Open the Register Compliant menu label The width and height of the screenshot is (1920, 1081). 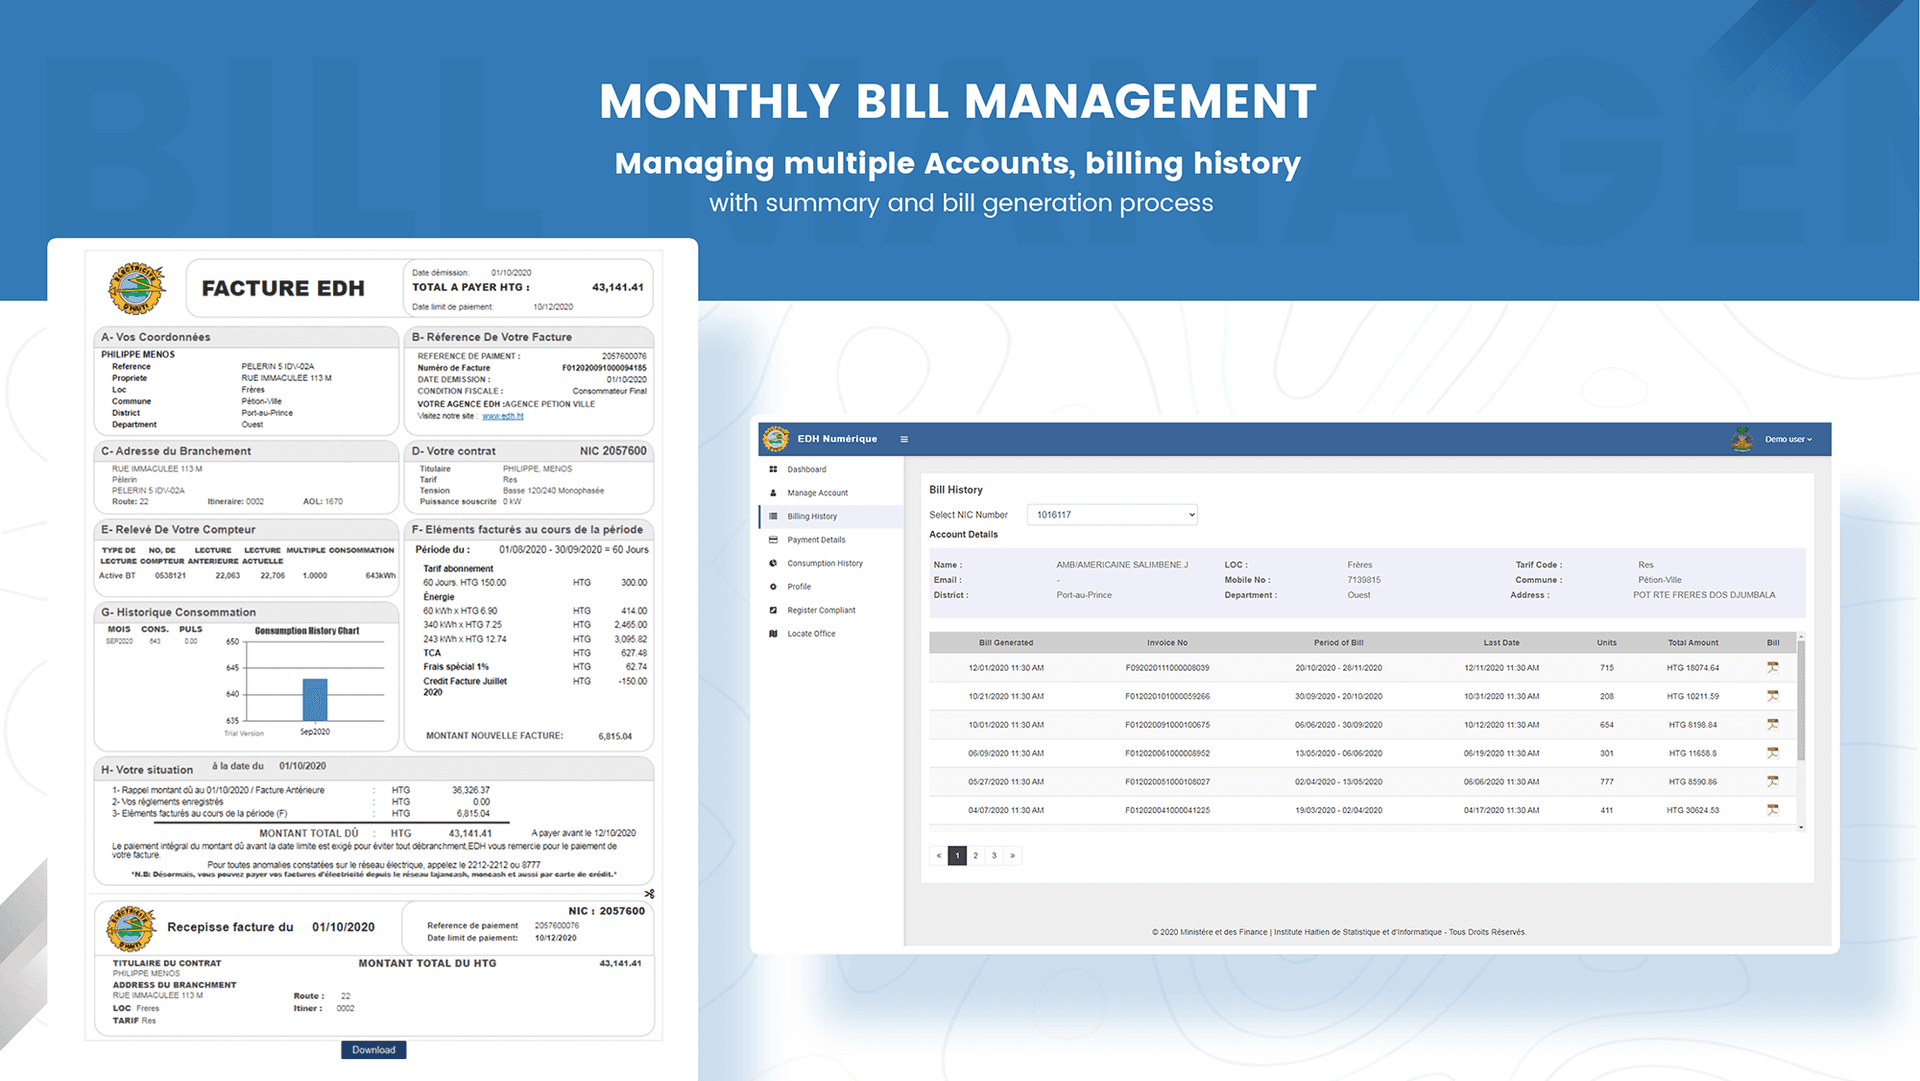[x=821, y=610]
